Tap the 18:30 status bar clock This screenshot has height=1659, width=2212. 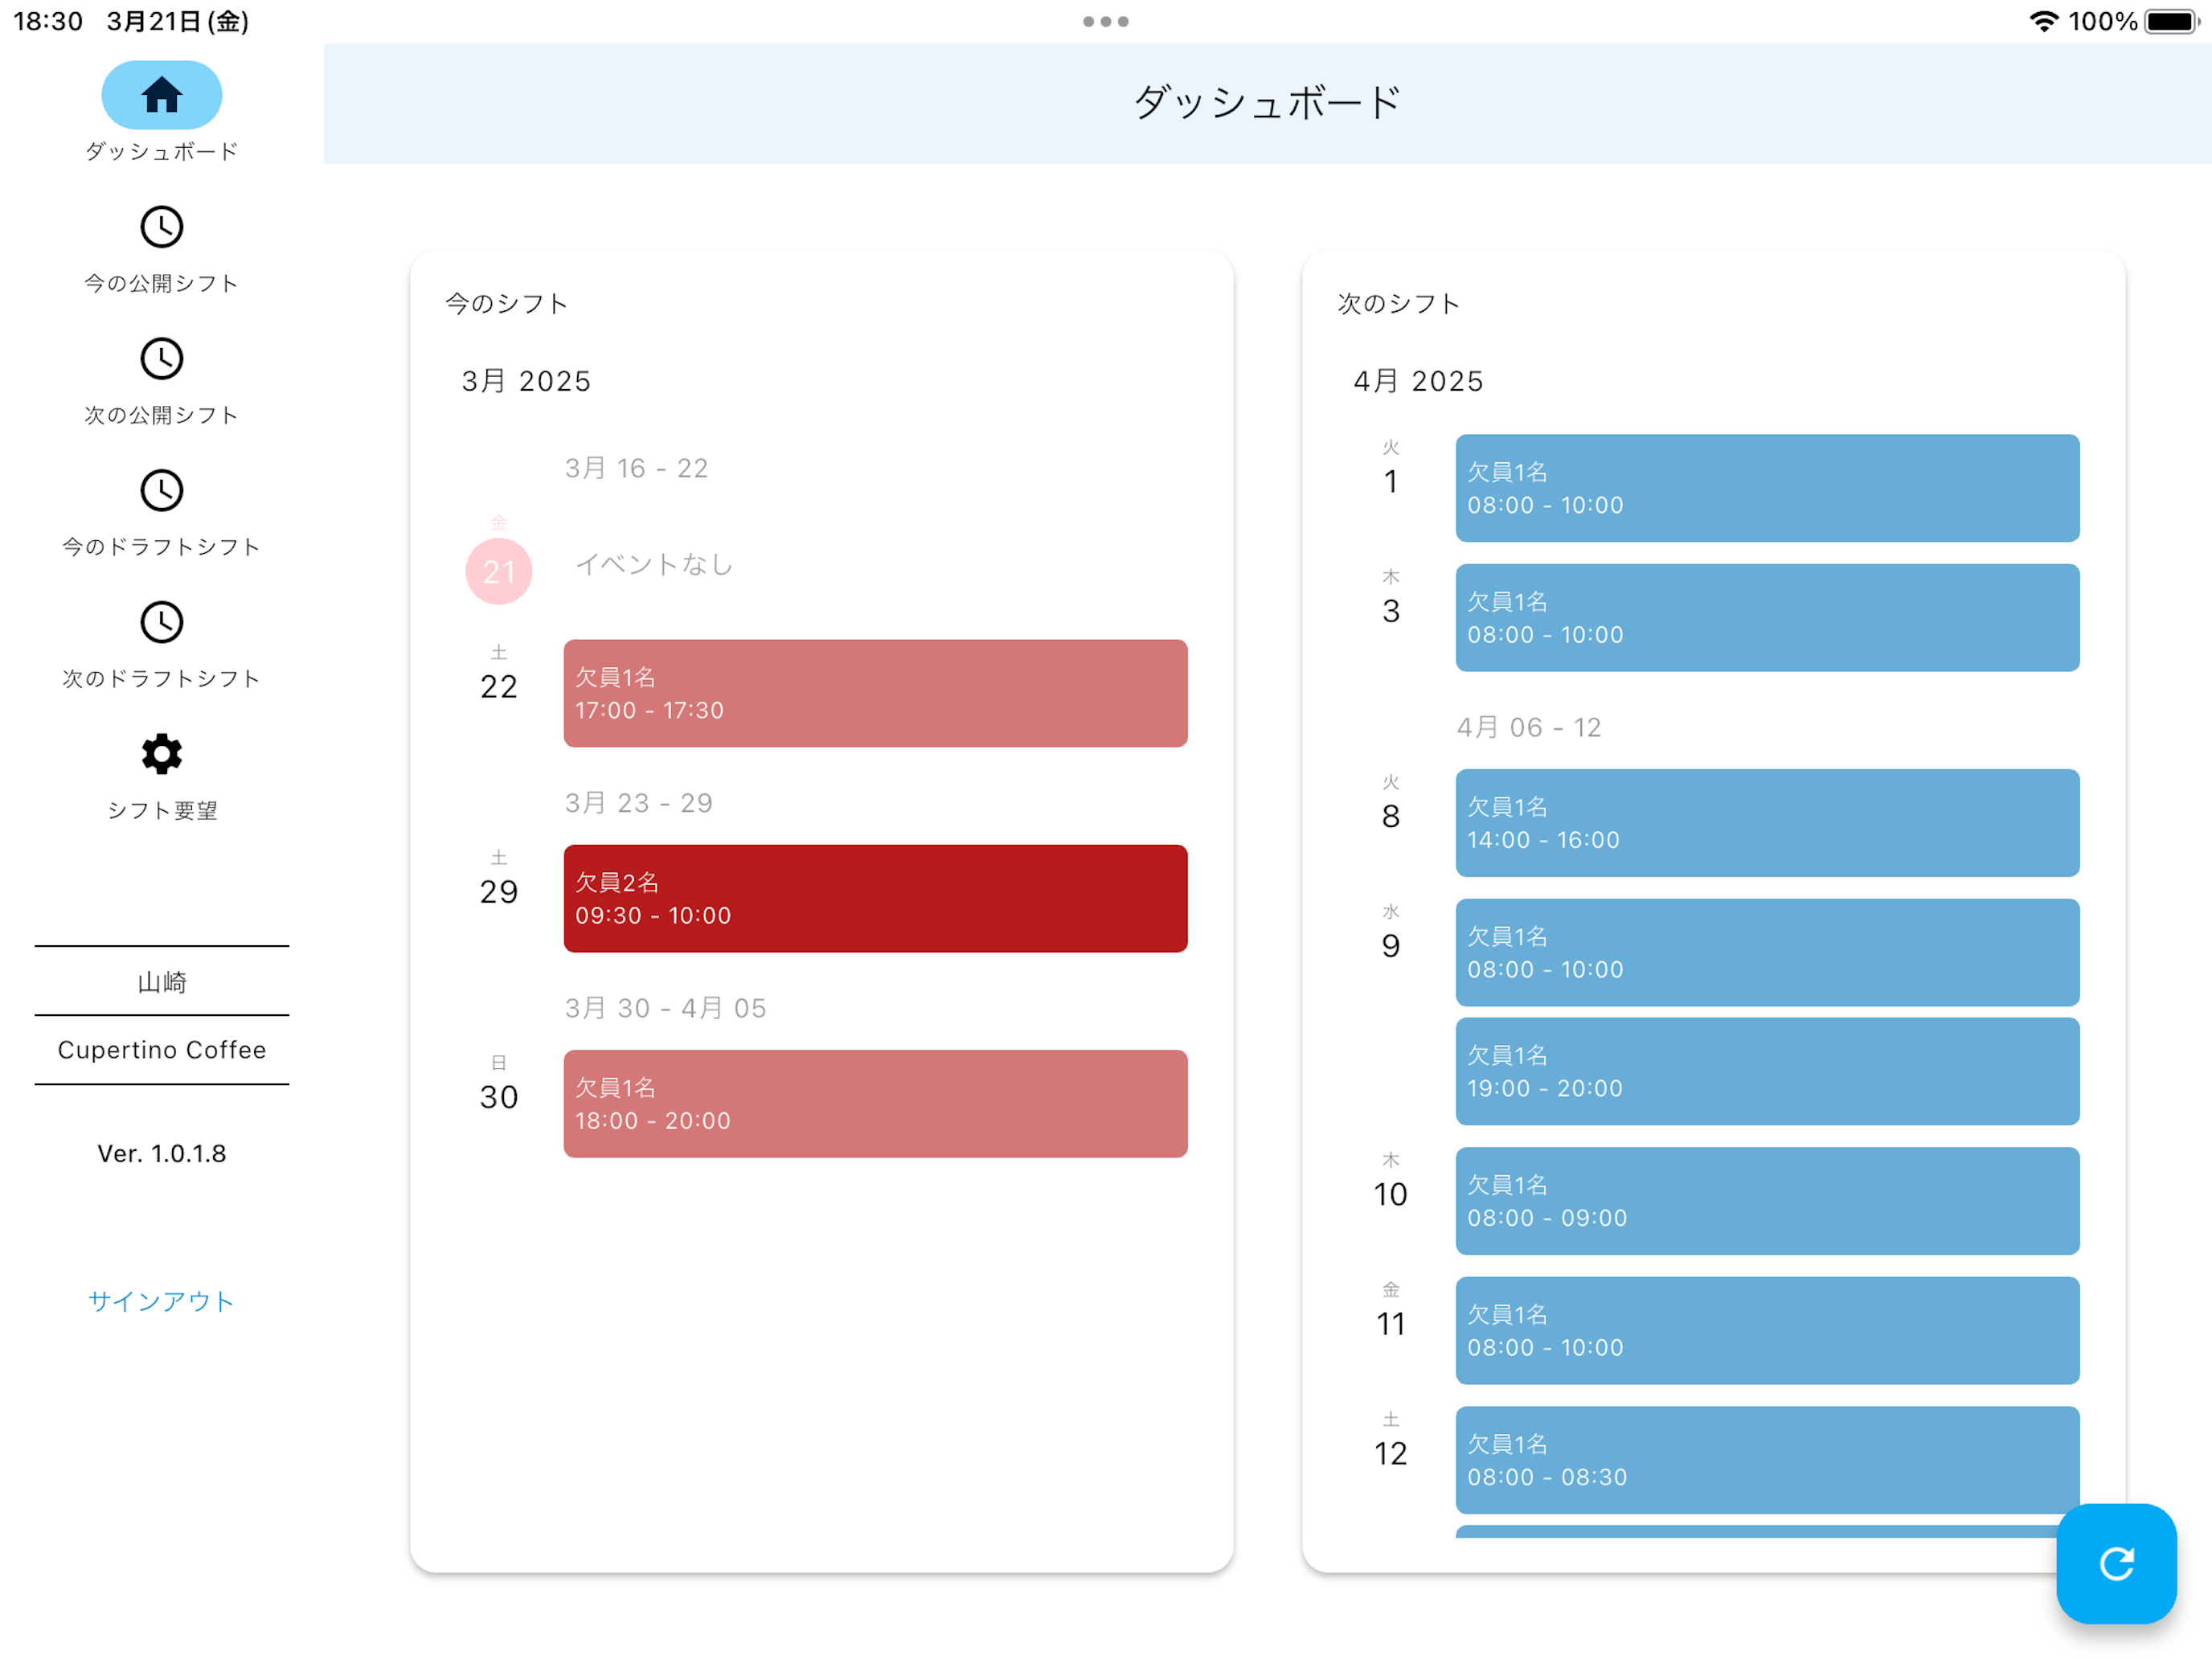tap(48, 21)
